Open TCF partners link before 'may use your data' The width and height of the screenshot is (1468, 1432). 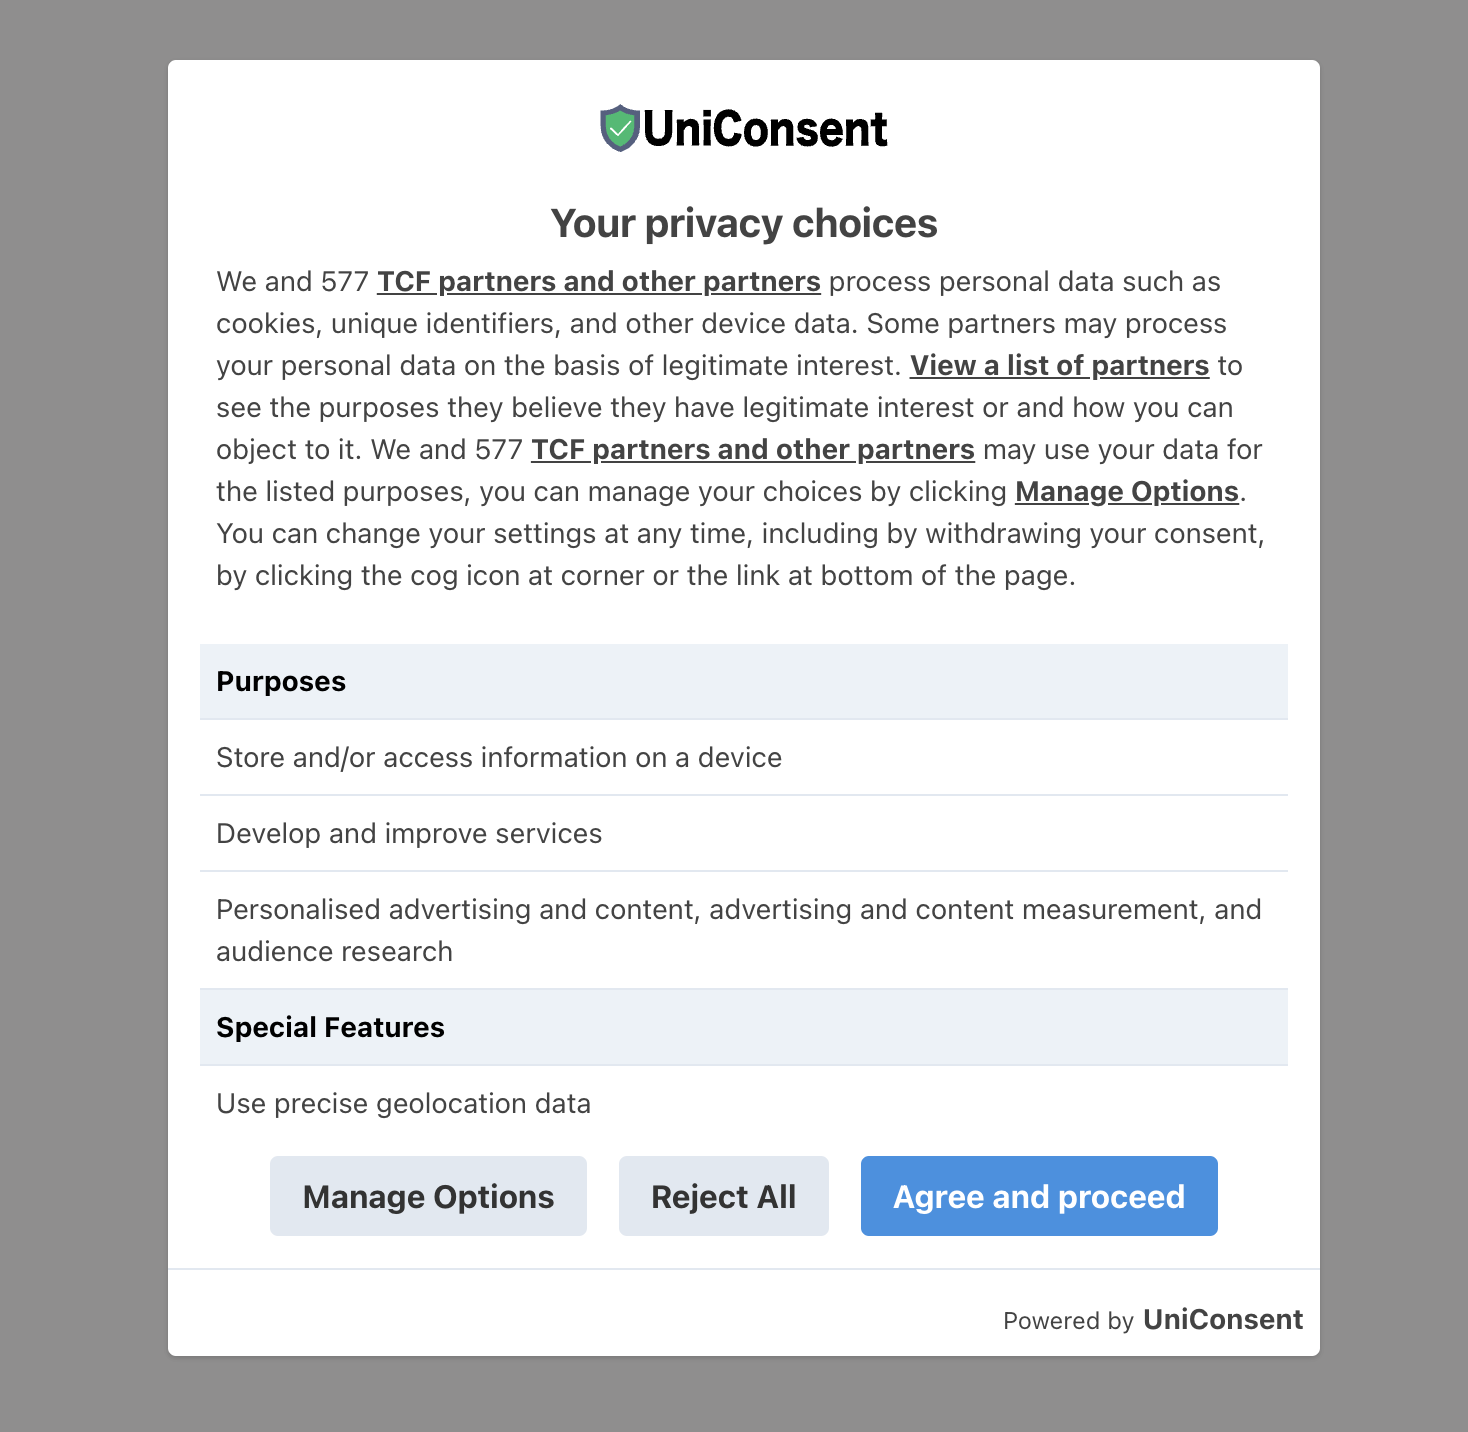pyautogui.click(x=752, y=450)
